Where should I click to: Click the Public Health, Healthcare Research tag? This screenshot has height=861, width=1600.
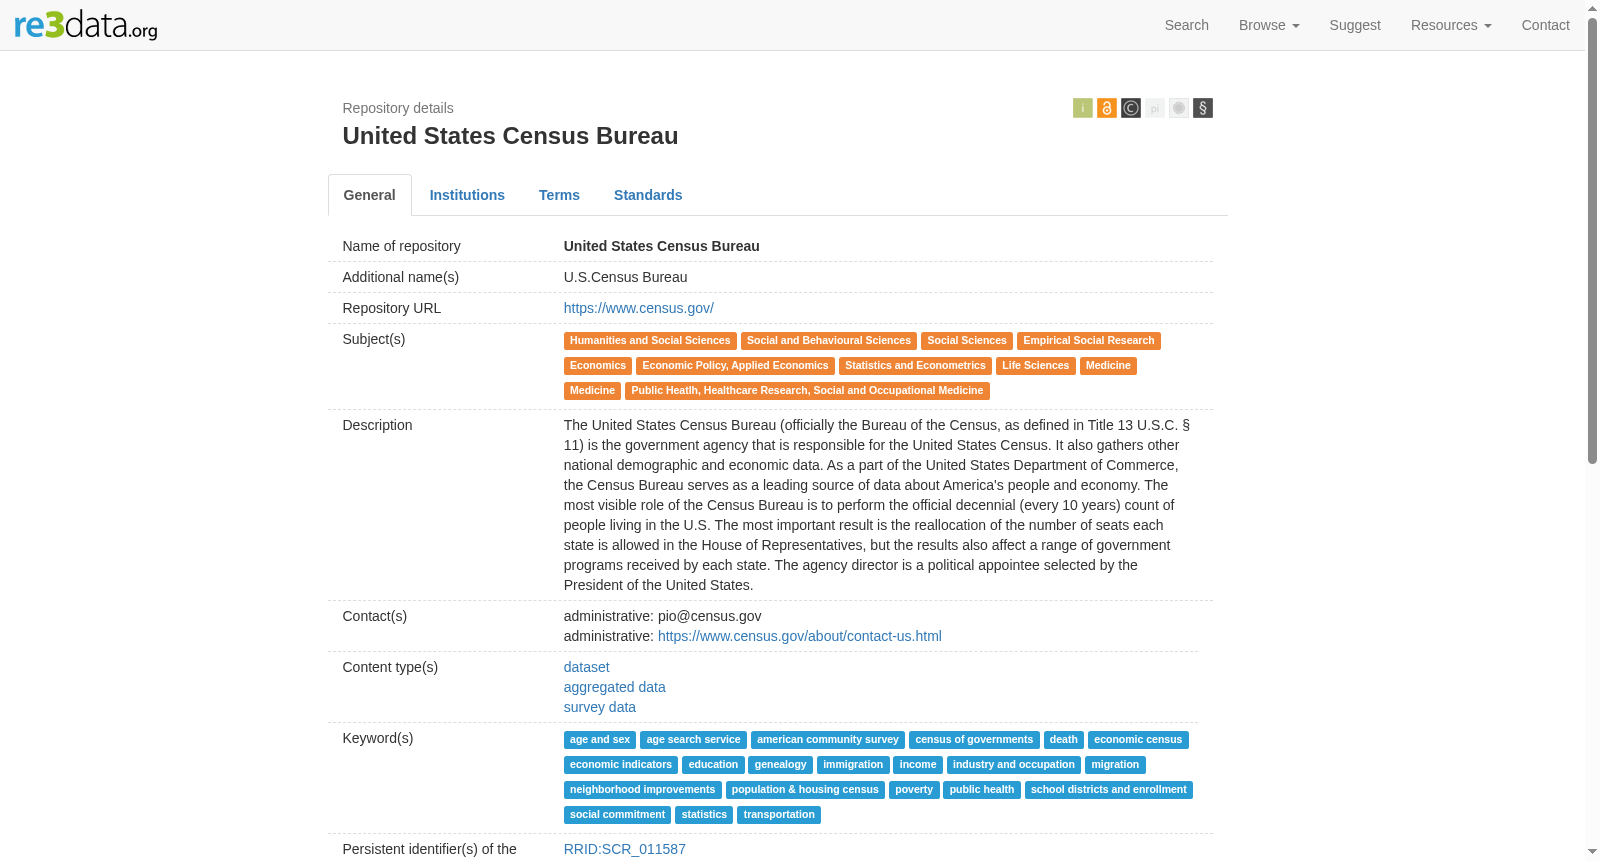tap(807, 391)
